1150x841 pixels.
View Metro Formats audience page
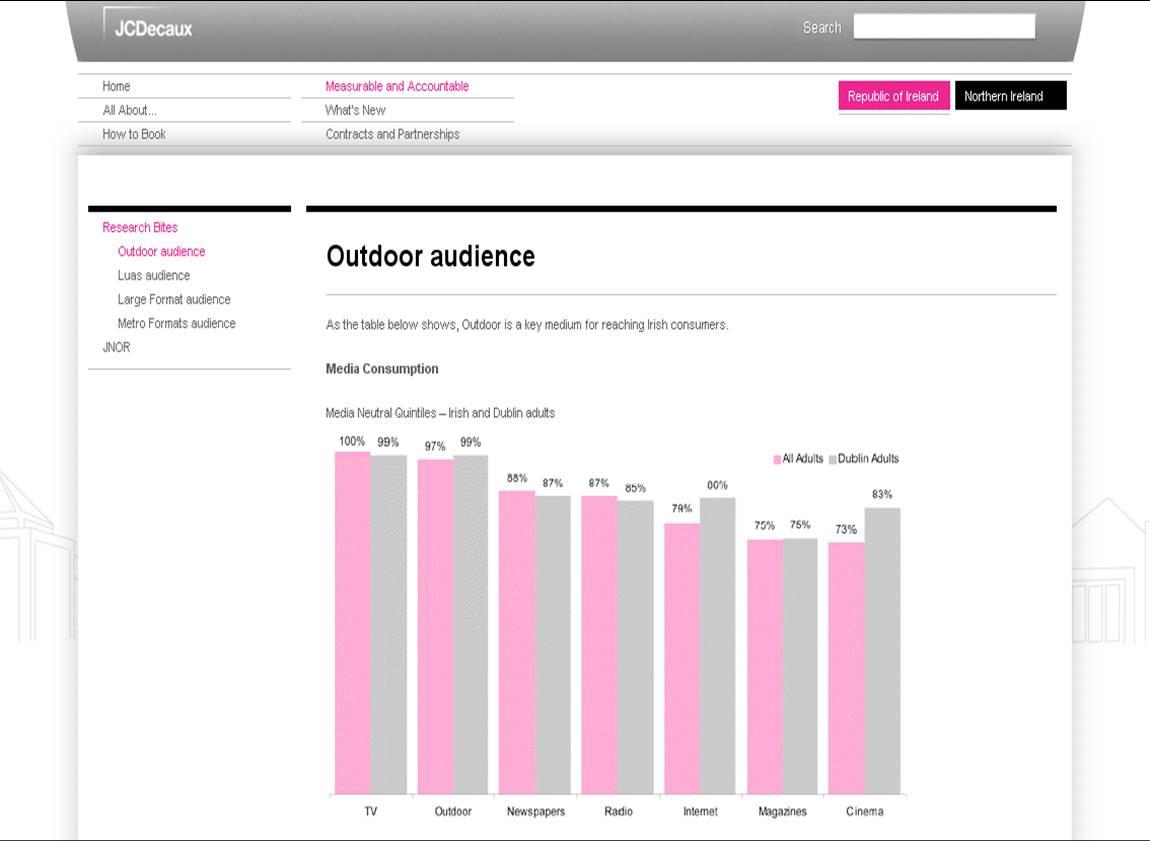(176, 323)
